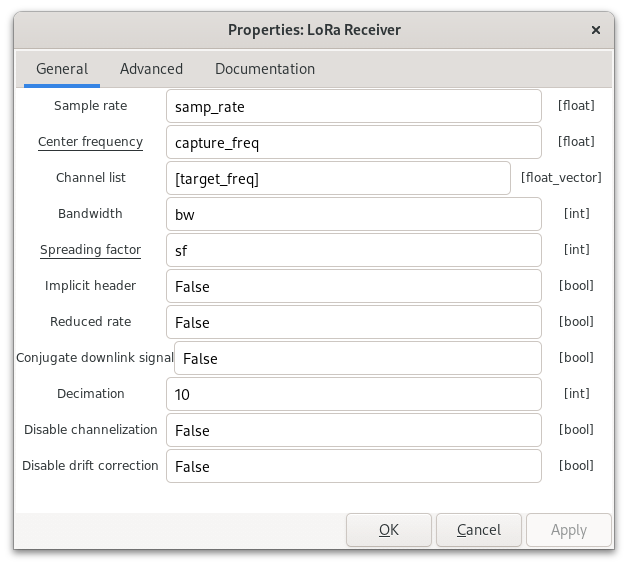Click the Disable channelization label
This screenshot has height=566, width=628.
(x=91, y=430)
